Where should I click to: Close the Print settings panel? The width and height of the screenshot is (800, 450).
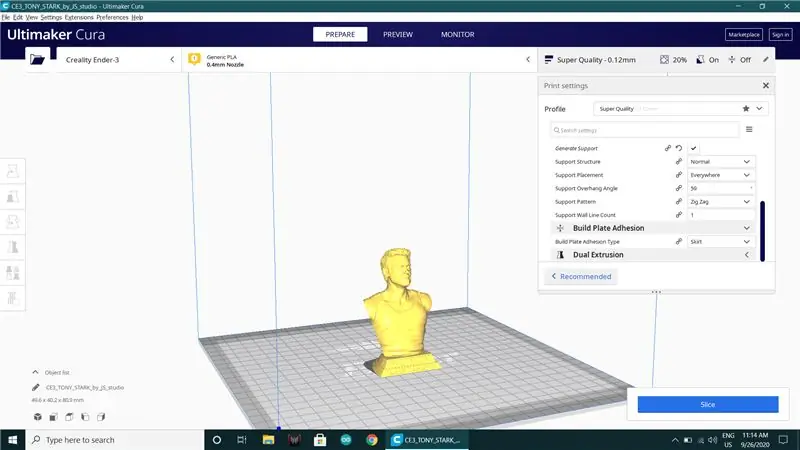point(766,86)
